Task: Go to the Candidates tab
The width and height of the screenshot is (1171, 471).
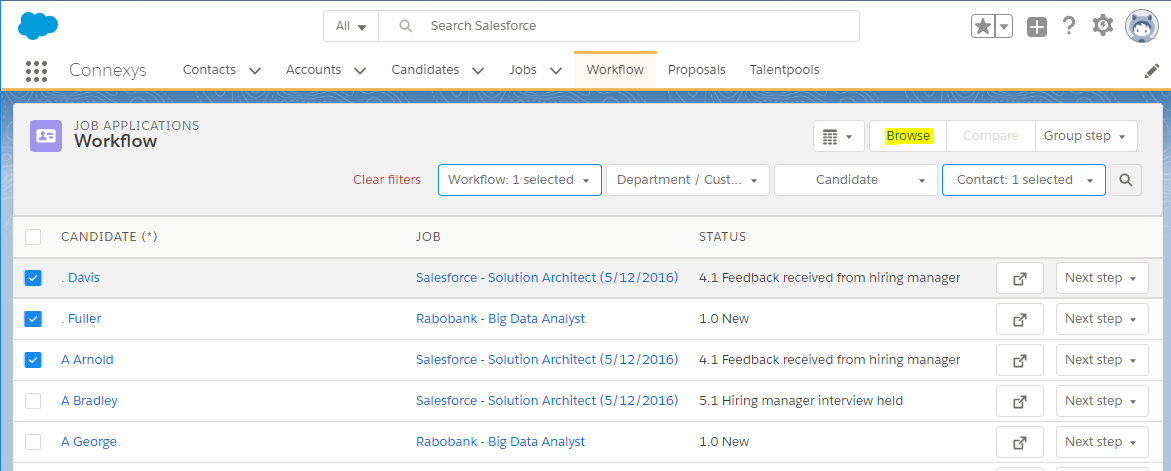Action: (x=425, y=69)
